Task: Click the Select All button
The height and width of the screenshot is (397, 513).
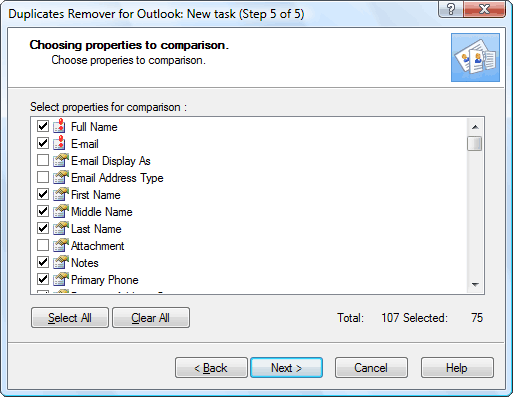Action: 70,318
